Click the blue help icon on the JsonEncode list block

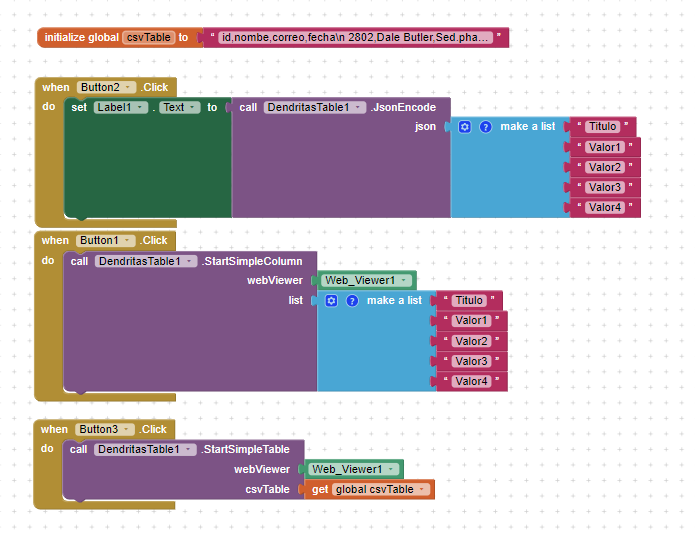coord(485,127)
